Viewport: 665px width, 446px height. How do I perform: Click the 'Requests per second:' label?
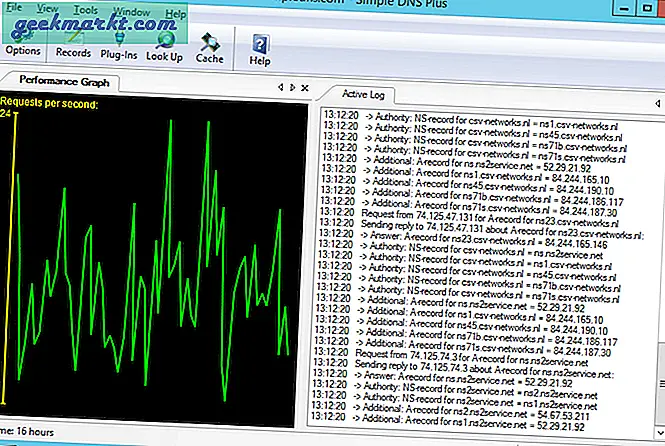pos(49,103)
